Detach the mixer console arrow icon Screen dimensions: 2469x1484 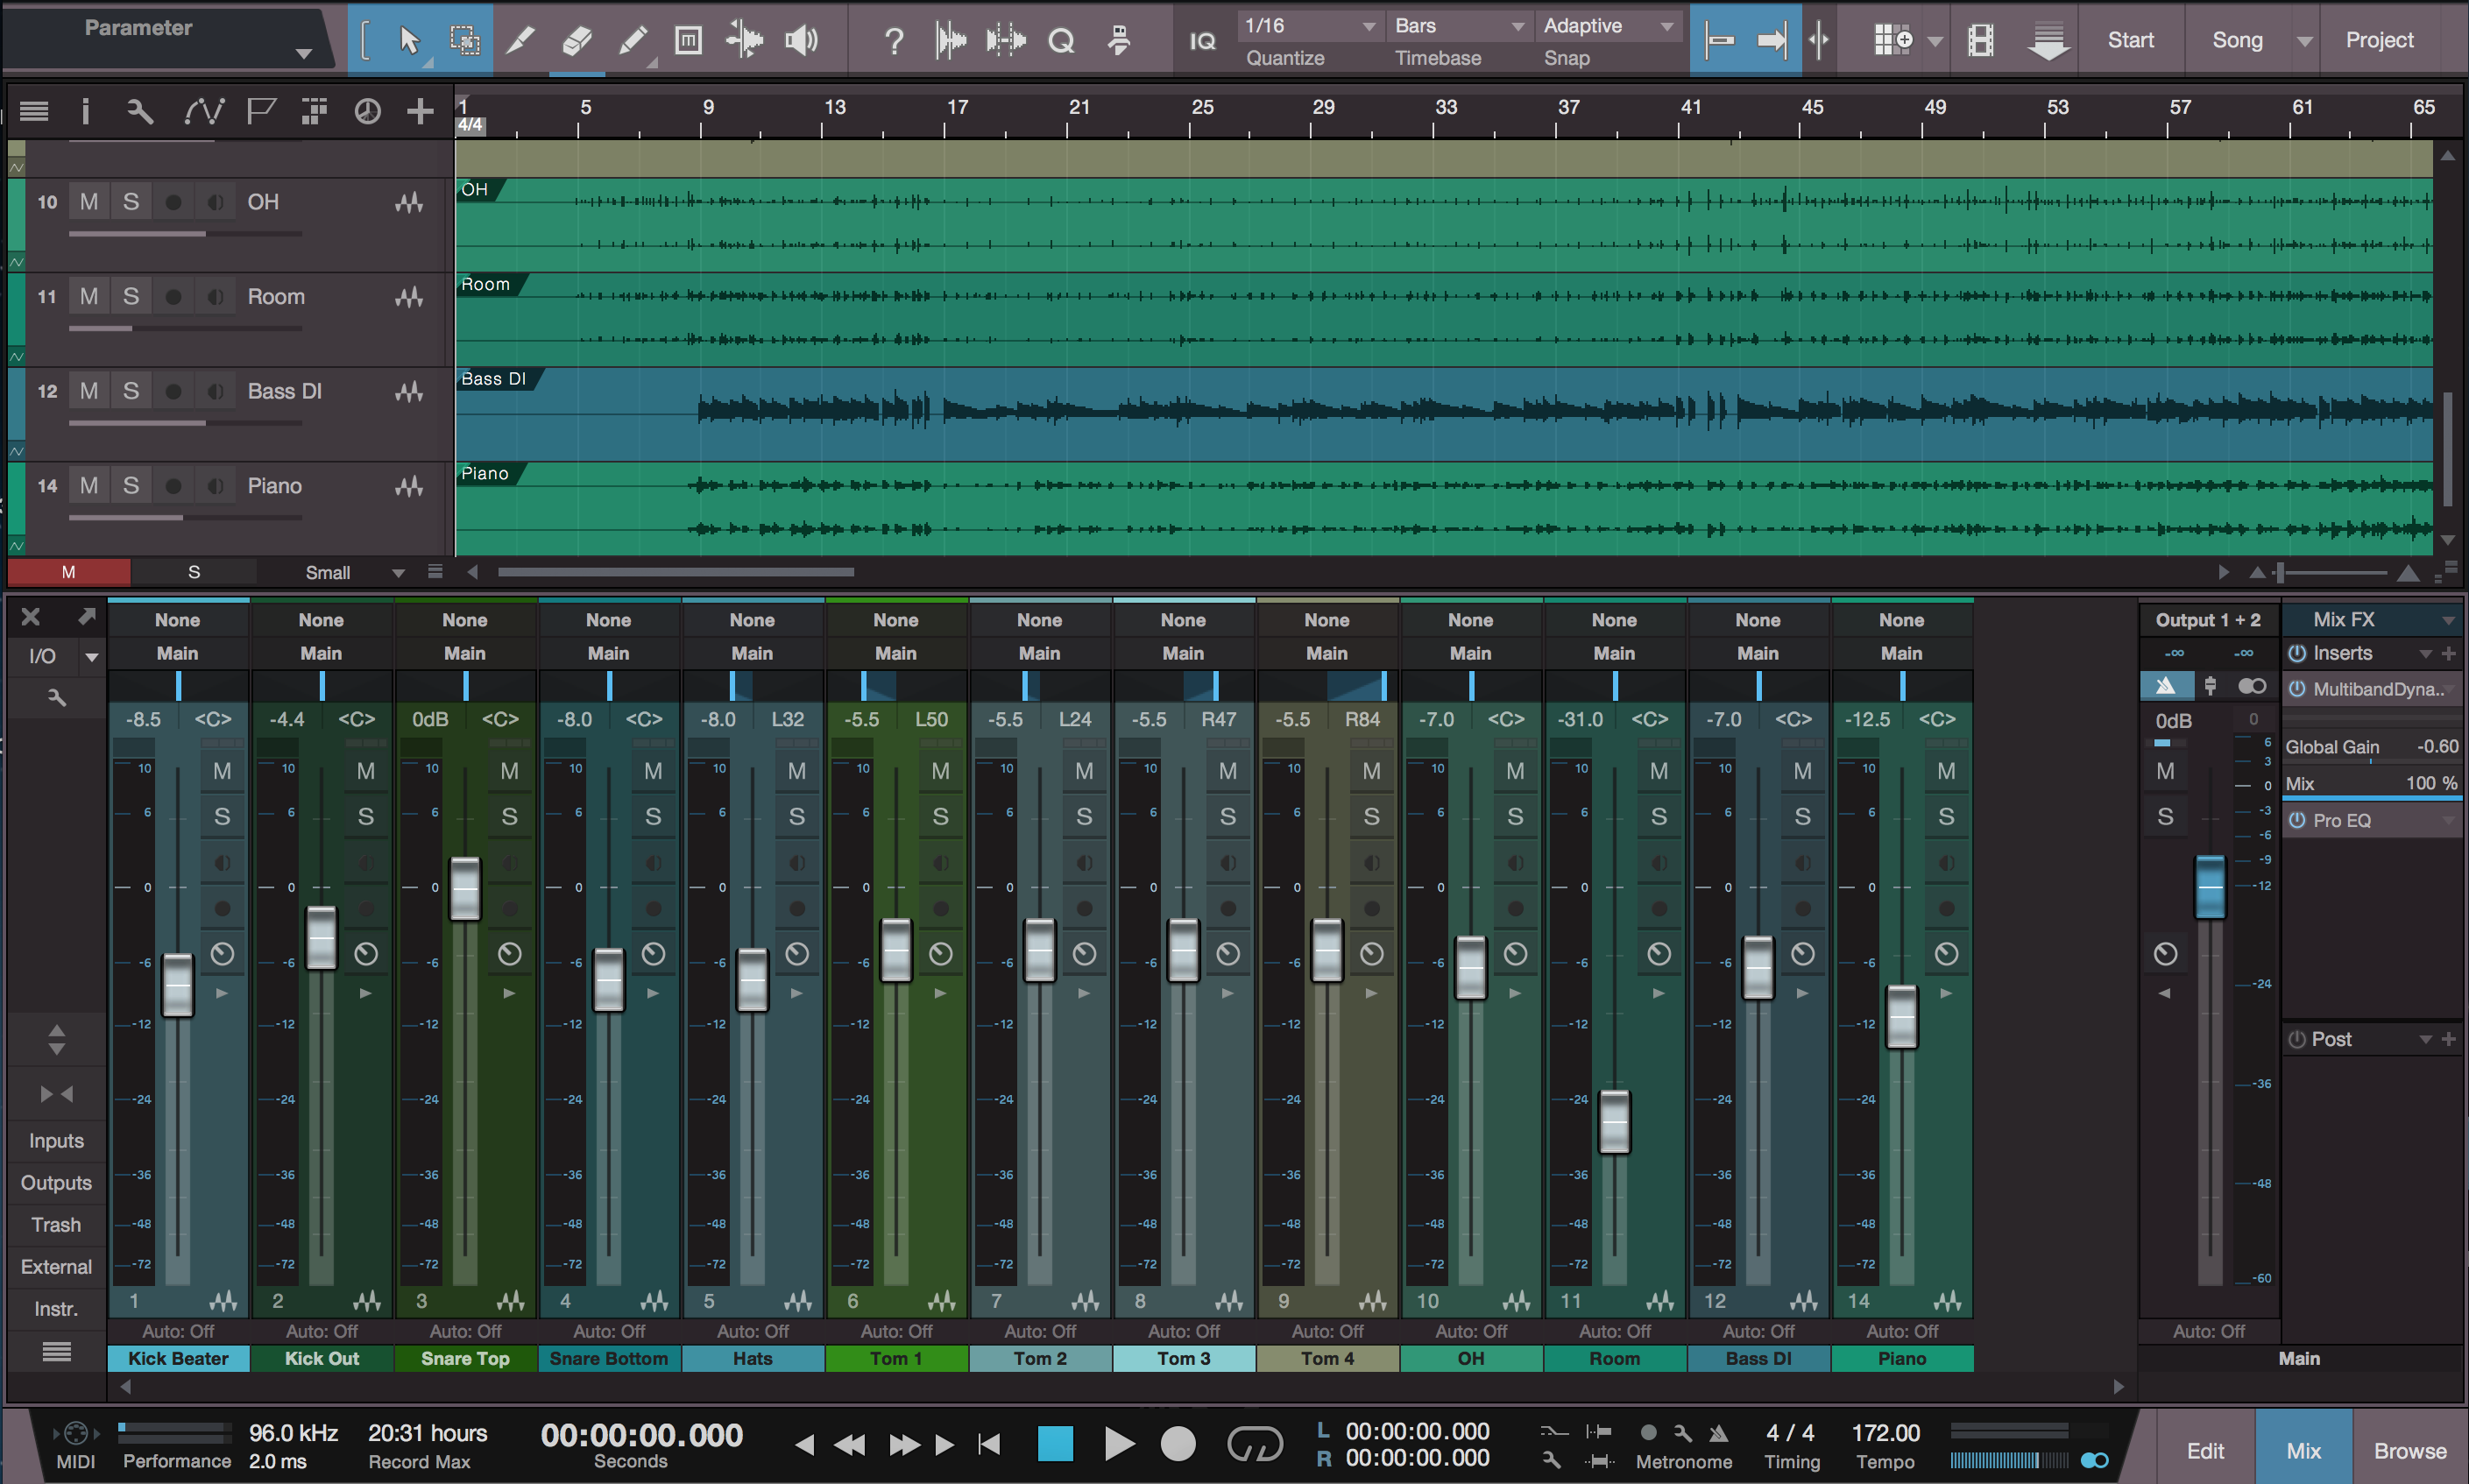(x=87, y=616)
